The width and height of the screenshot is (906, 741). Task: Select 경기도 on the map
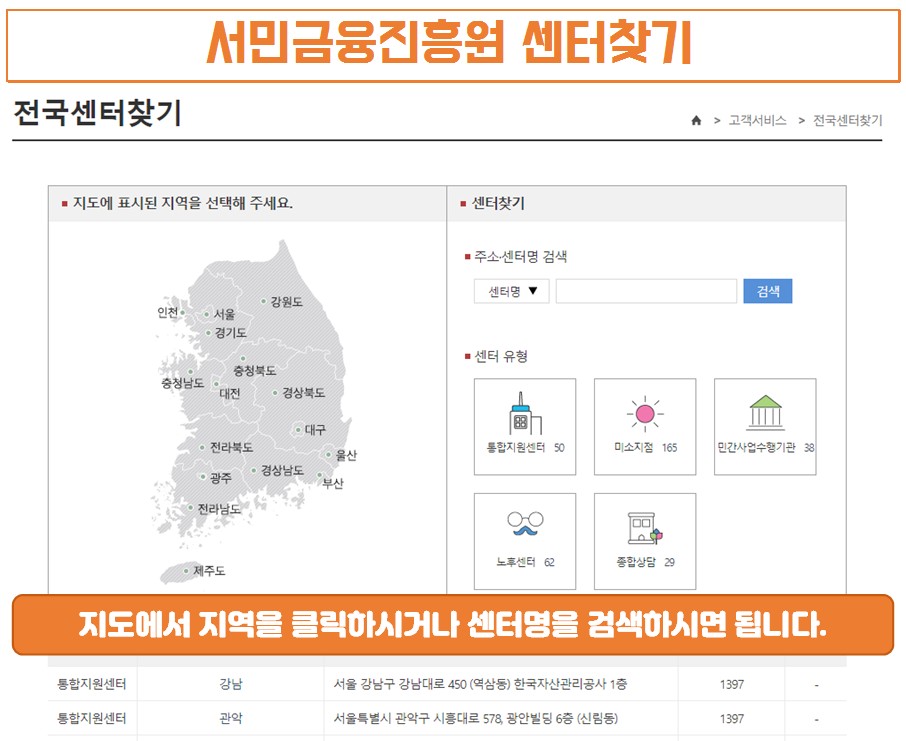tap(230, 333)
